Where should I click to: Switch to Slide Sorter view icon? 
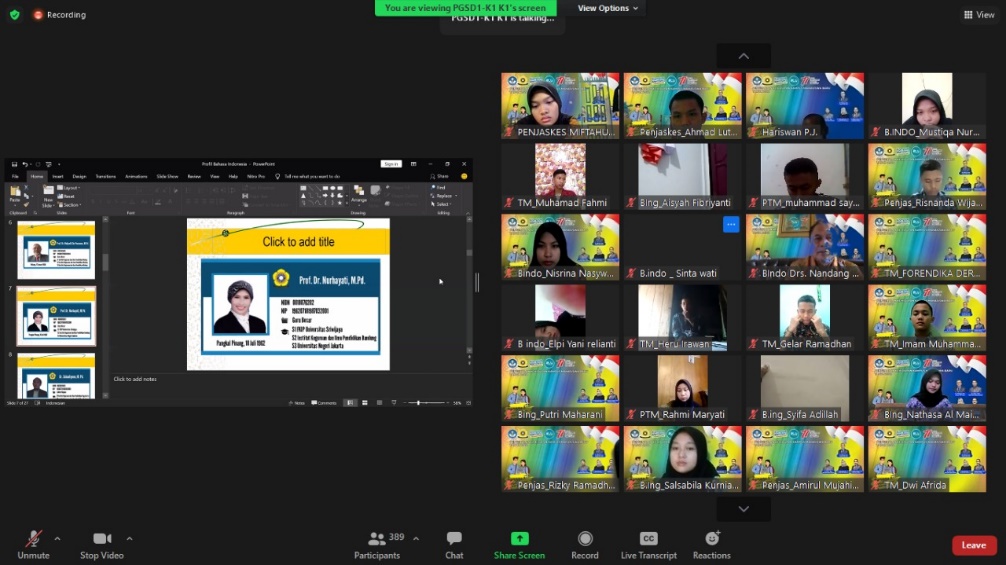364,403
